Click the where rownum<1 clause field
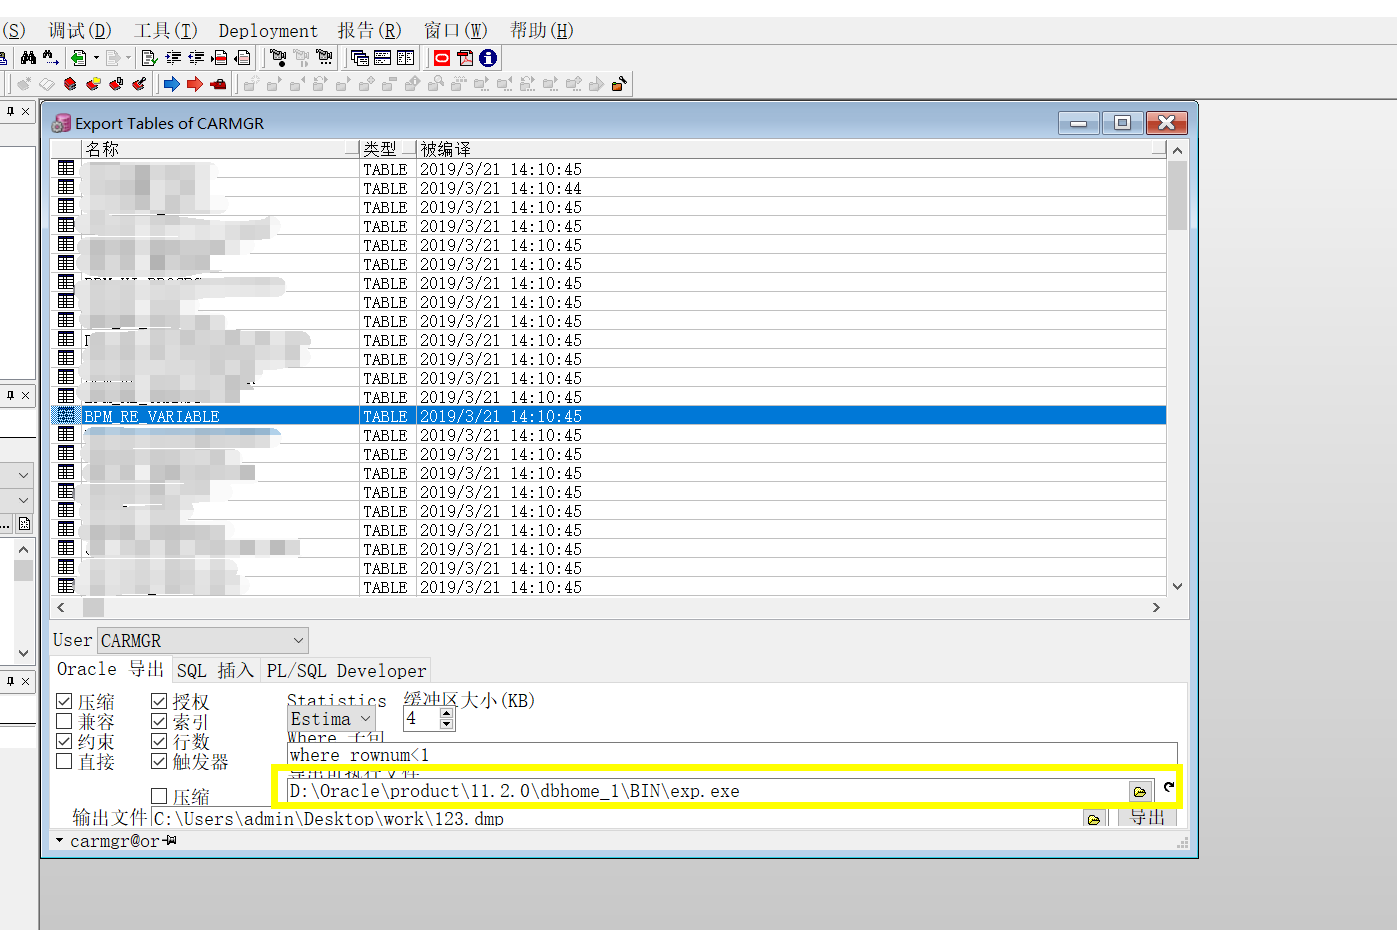The height and width of the screenshot is (930, 1397). pyautogui.click(x=732, y=755)
